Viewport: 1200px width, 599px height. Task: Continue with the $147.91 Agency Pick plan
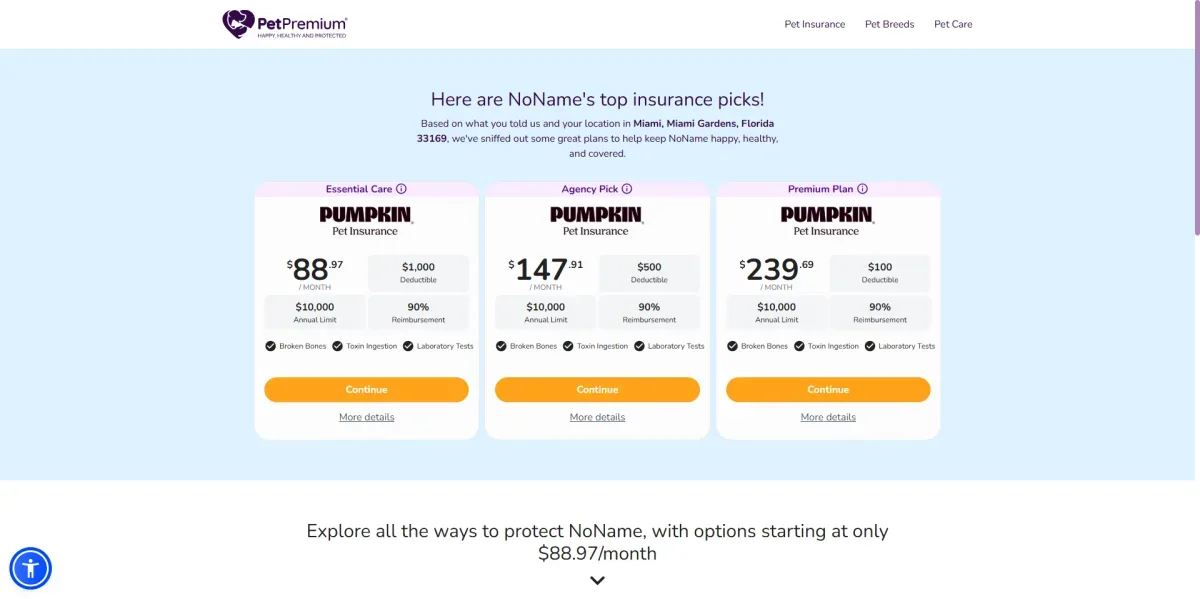597,390
